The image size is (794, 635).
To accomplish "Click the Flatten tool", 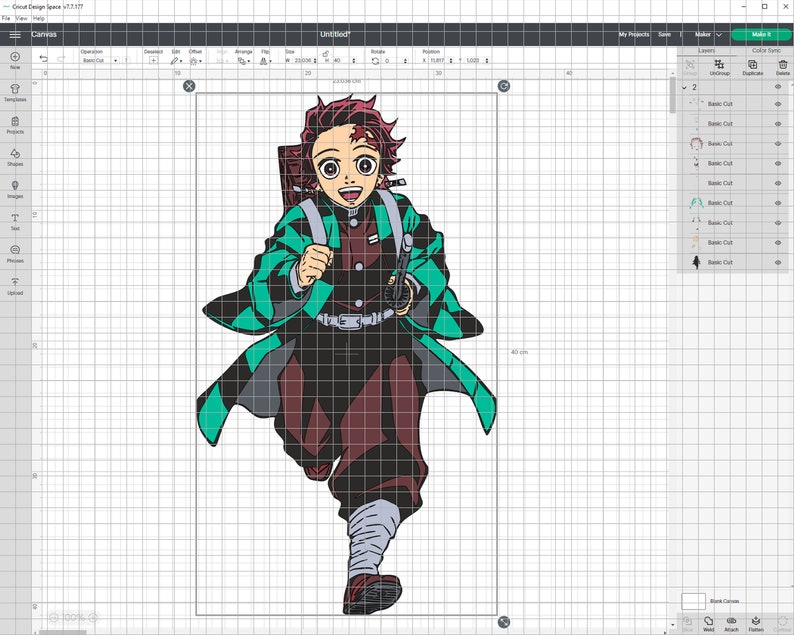I will (756, 624).
